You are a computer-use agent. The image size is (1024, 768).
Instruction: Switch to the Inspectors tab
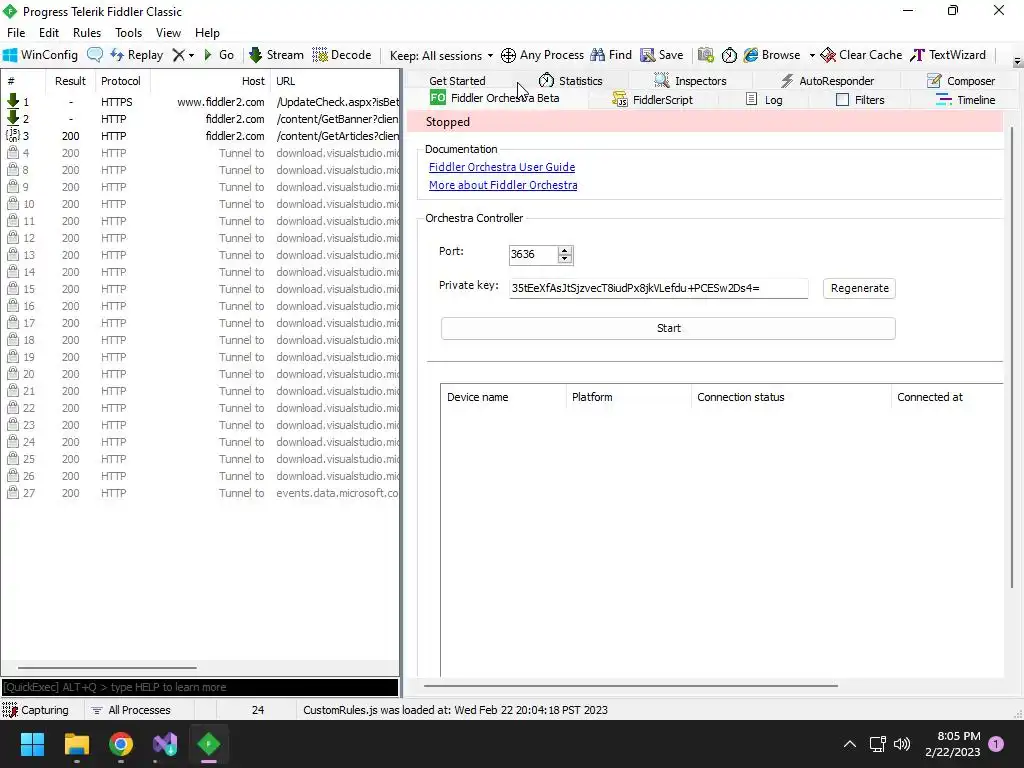click(690, 81)
